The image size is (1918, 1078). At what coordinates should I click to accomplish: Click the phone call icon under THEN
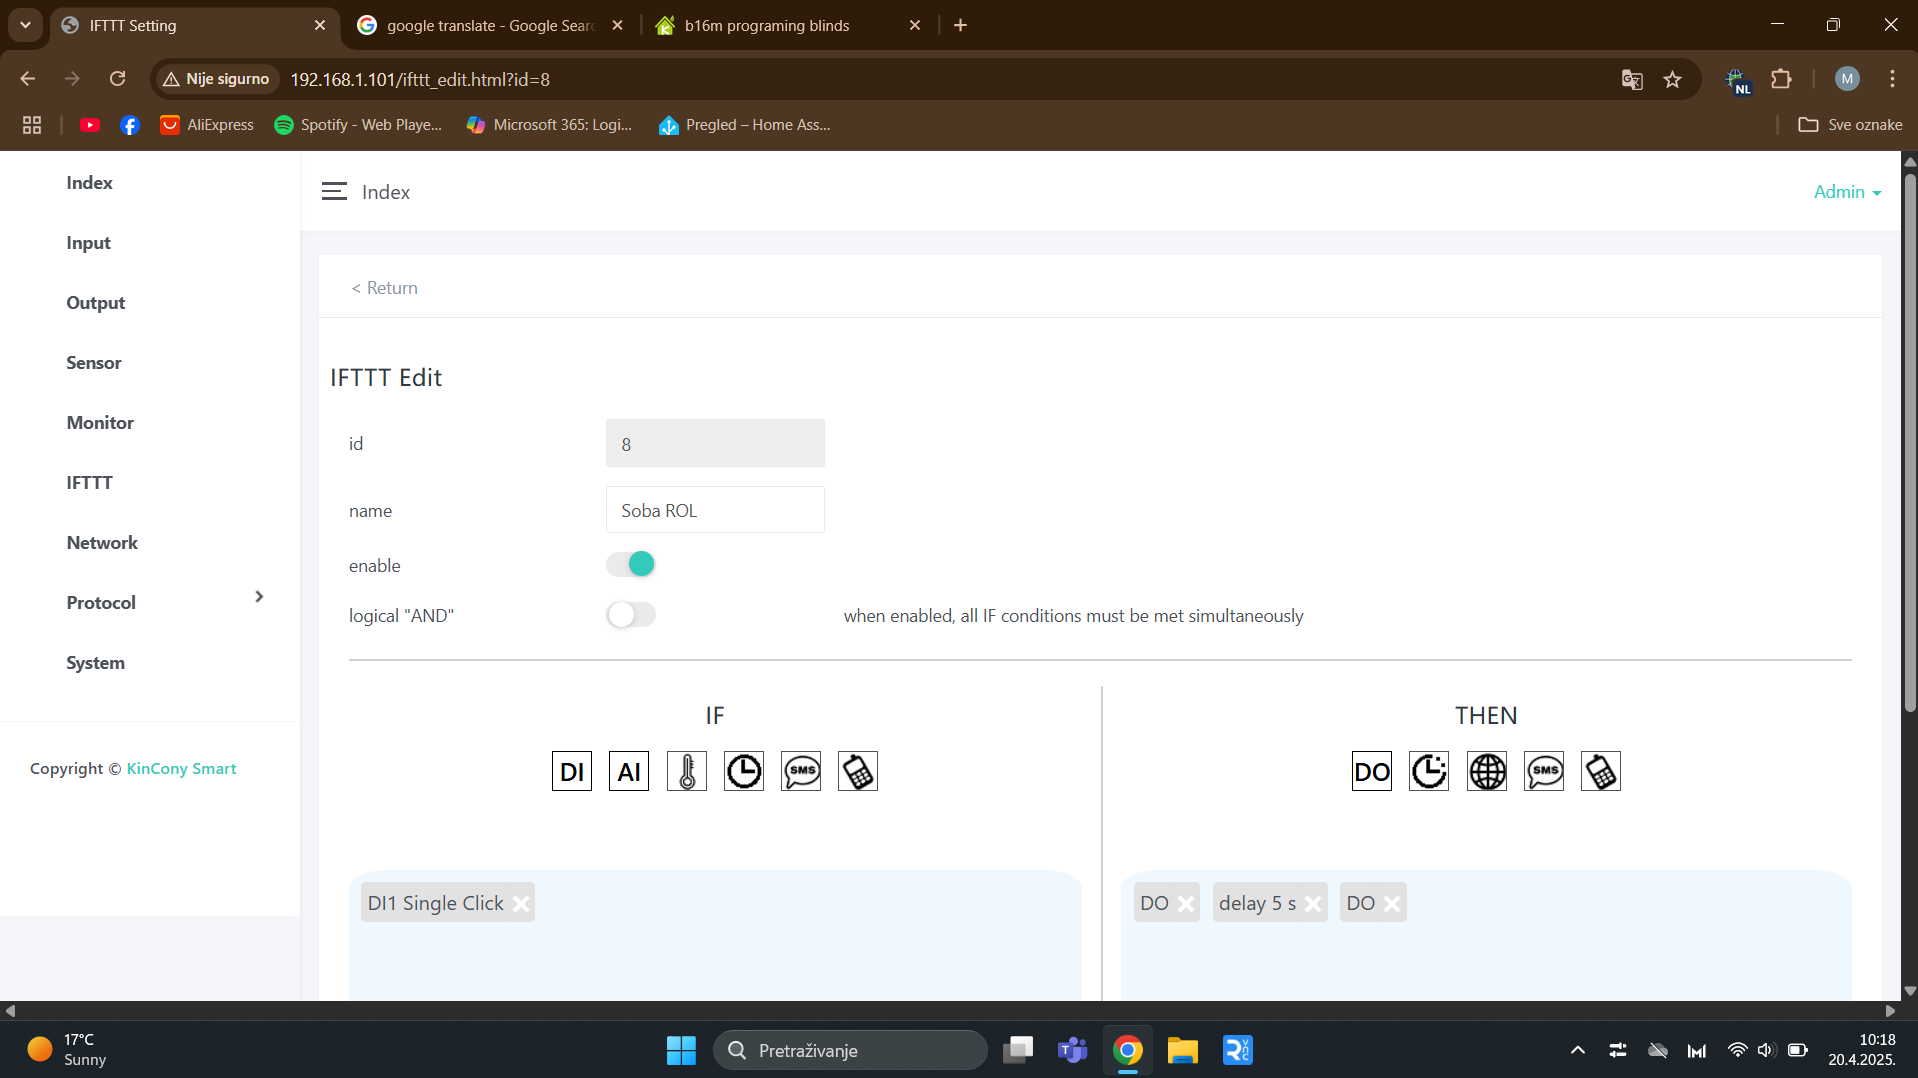click(x=1600, y=771)
